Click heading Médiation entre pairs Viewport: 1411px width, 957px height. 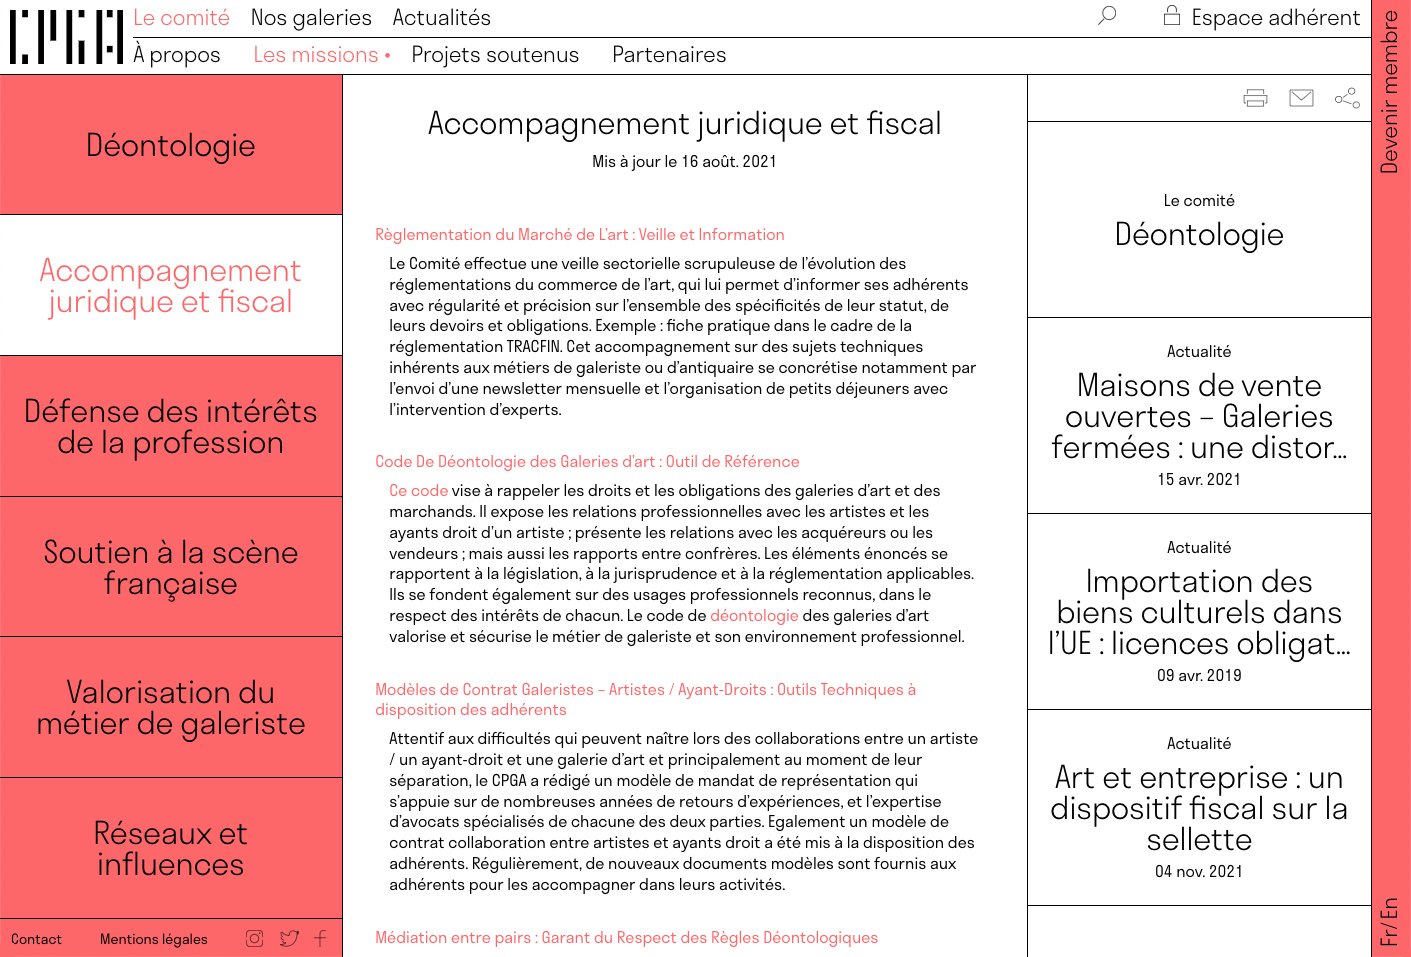tap(626, 938)
